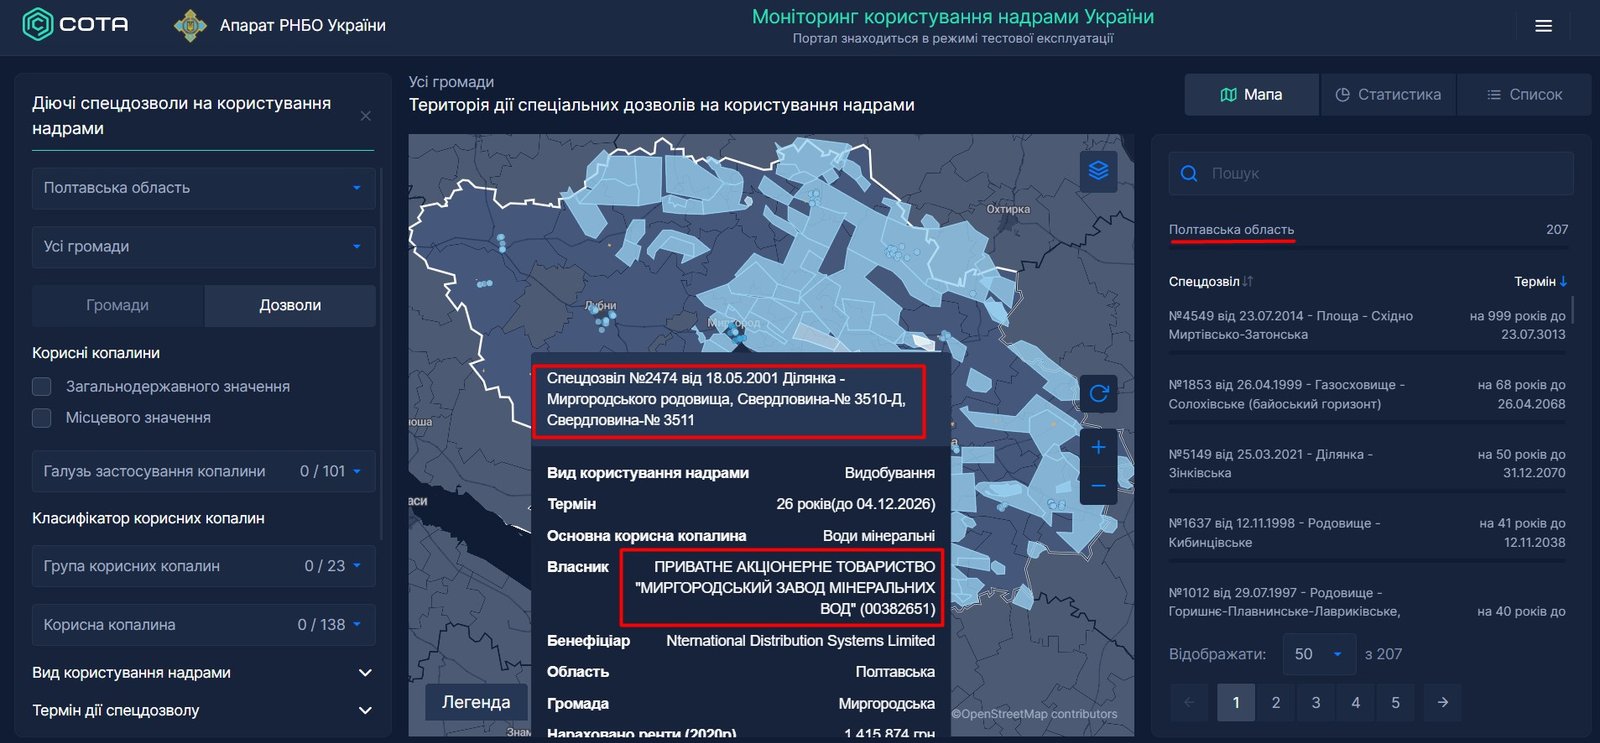Image resolution: width=1600 pixels, height=743 pixels.
Task: Click the Пошук search field
Action: pyautogui.click(x=1371, y=174)
